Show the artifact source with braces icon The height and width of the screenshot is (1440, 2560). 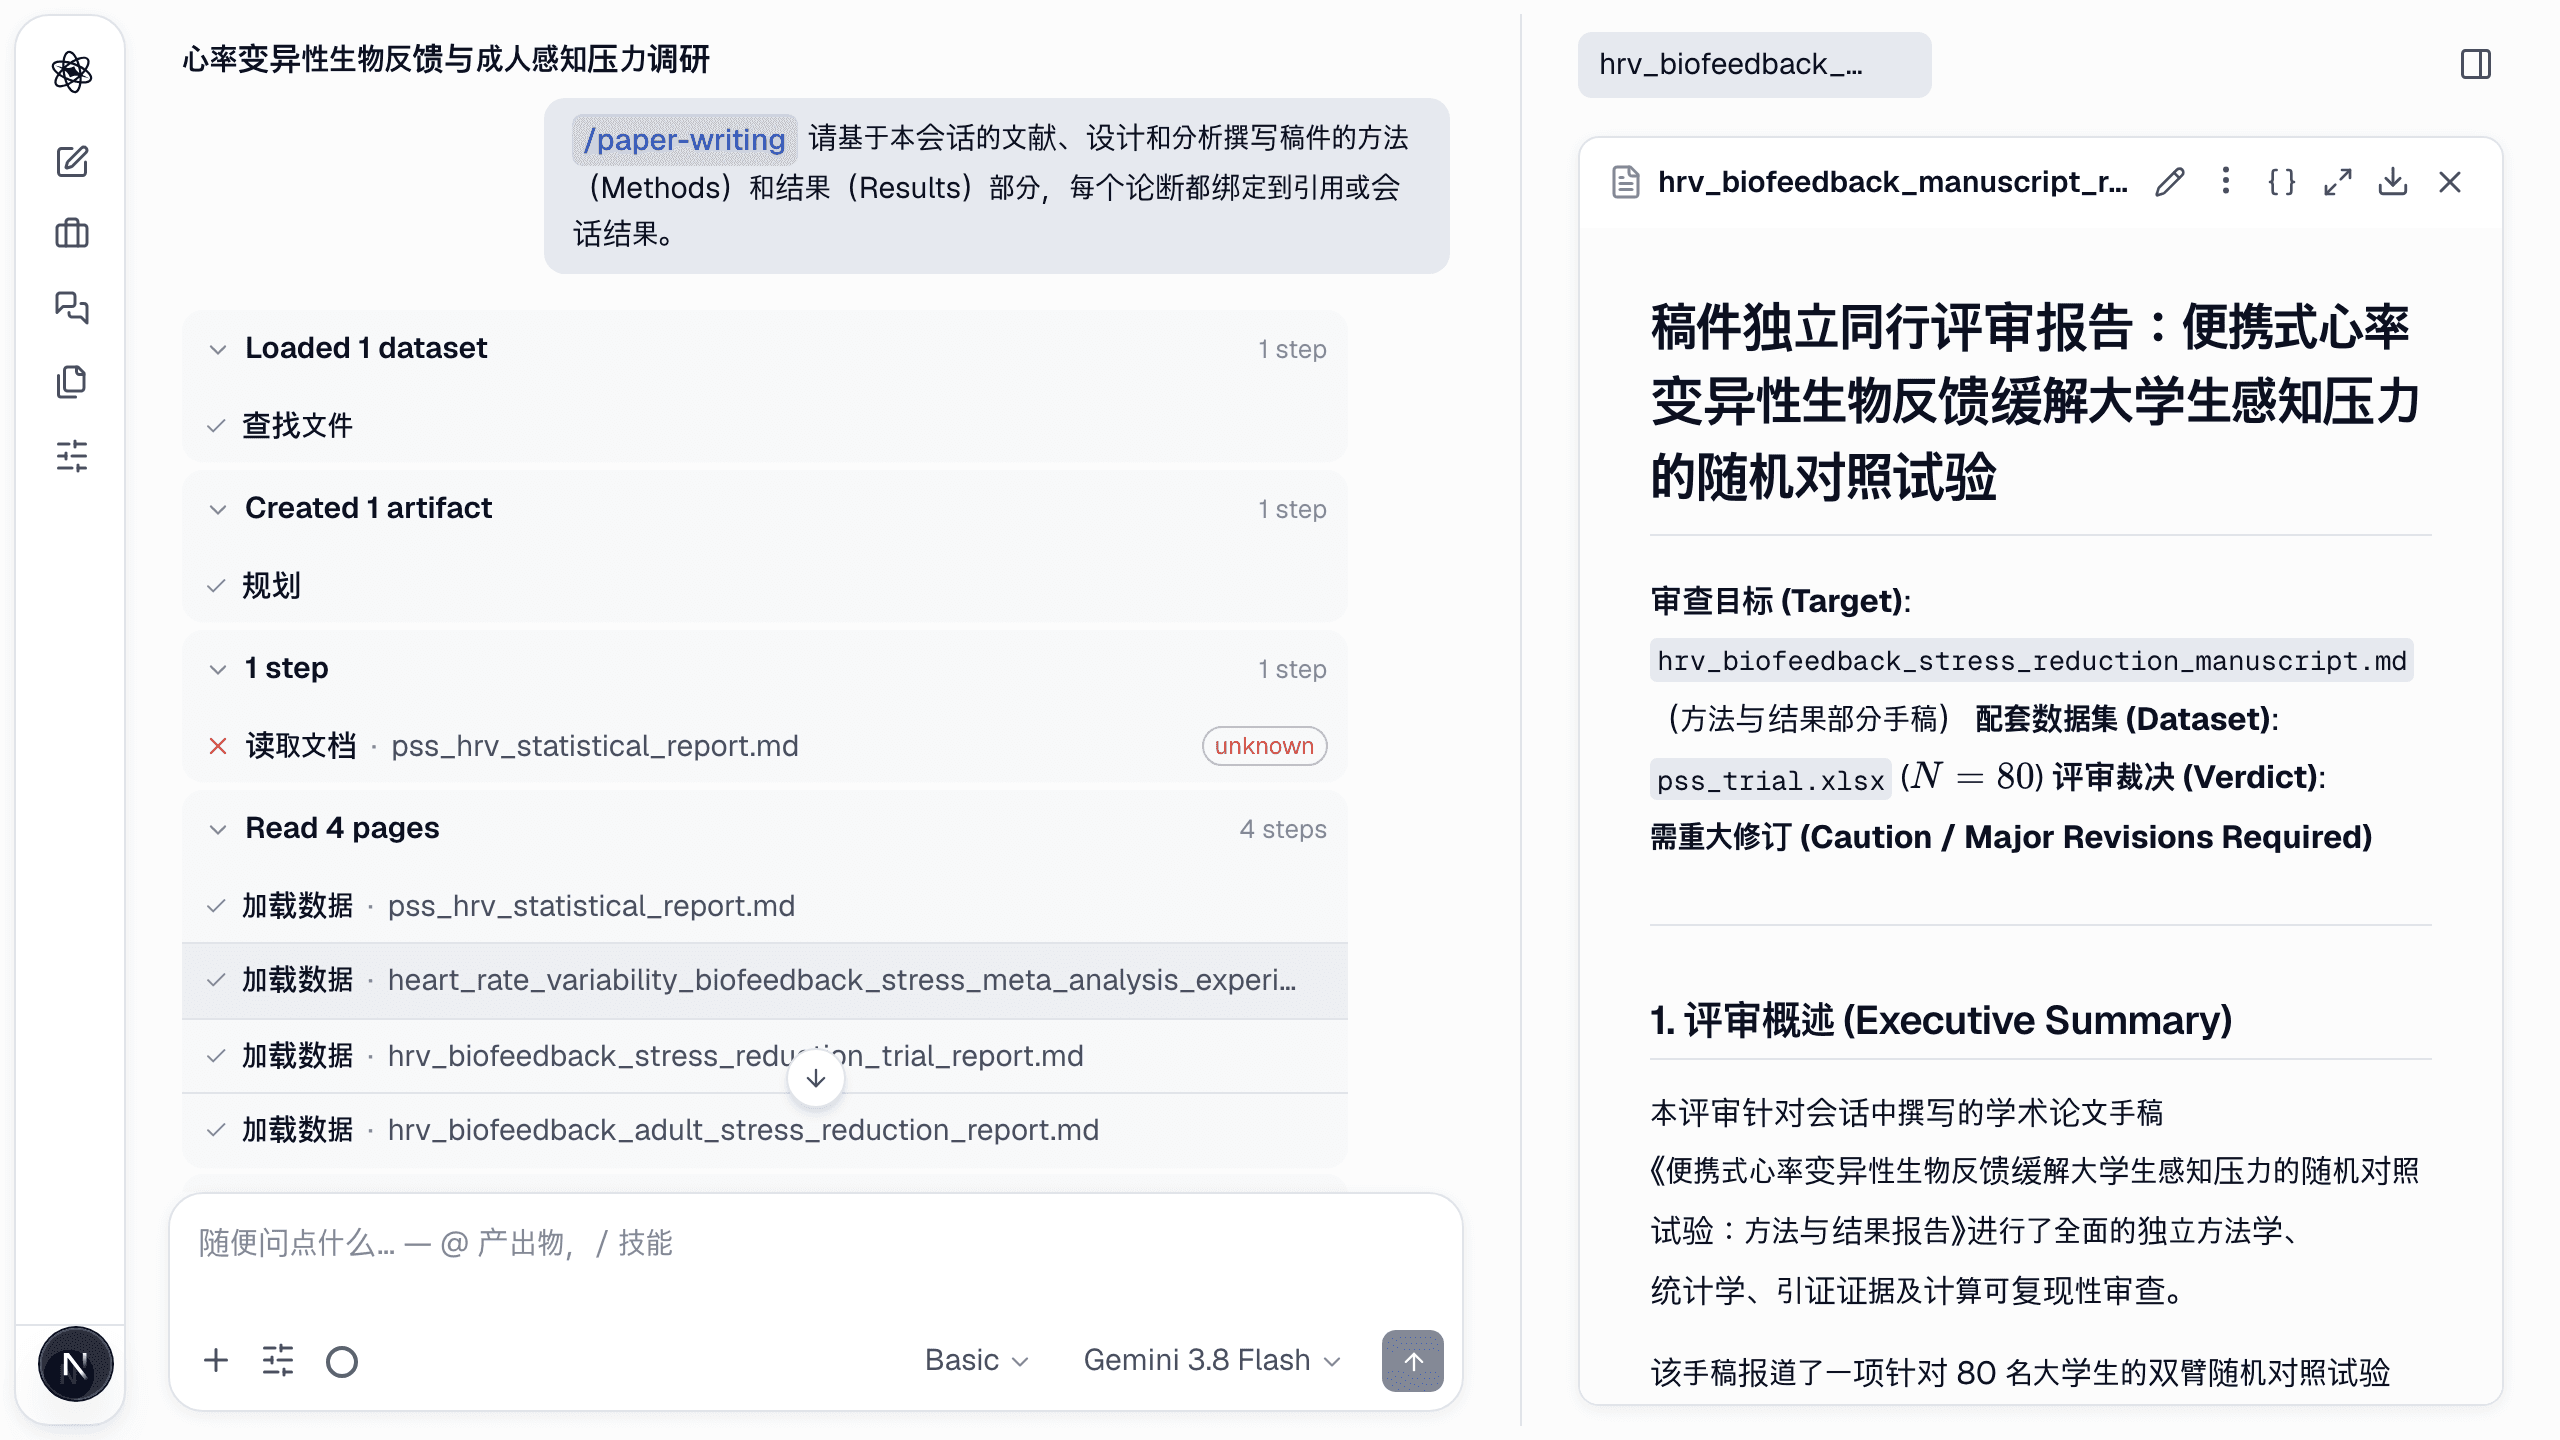click(x=2281, y=182)
